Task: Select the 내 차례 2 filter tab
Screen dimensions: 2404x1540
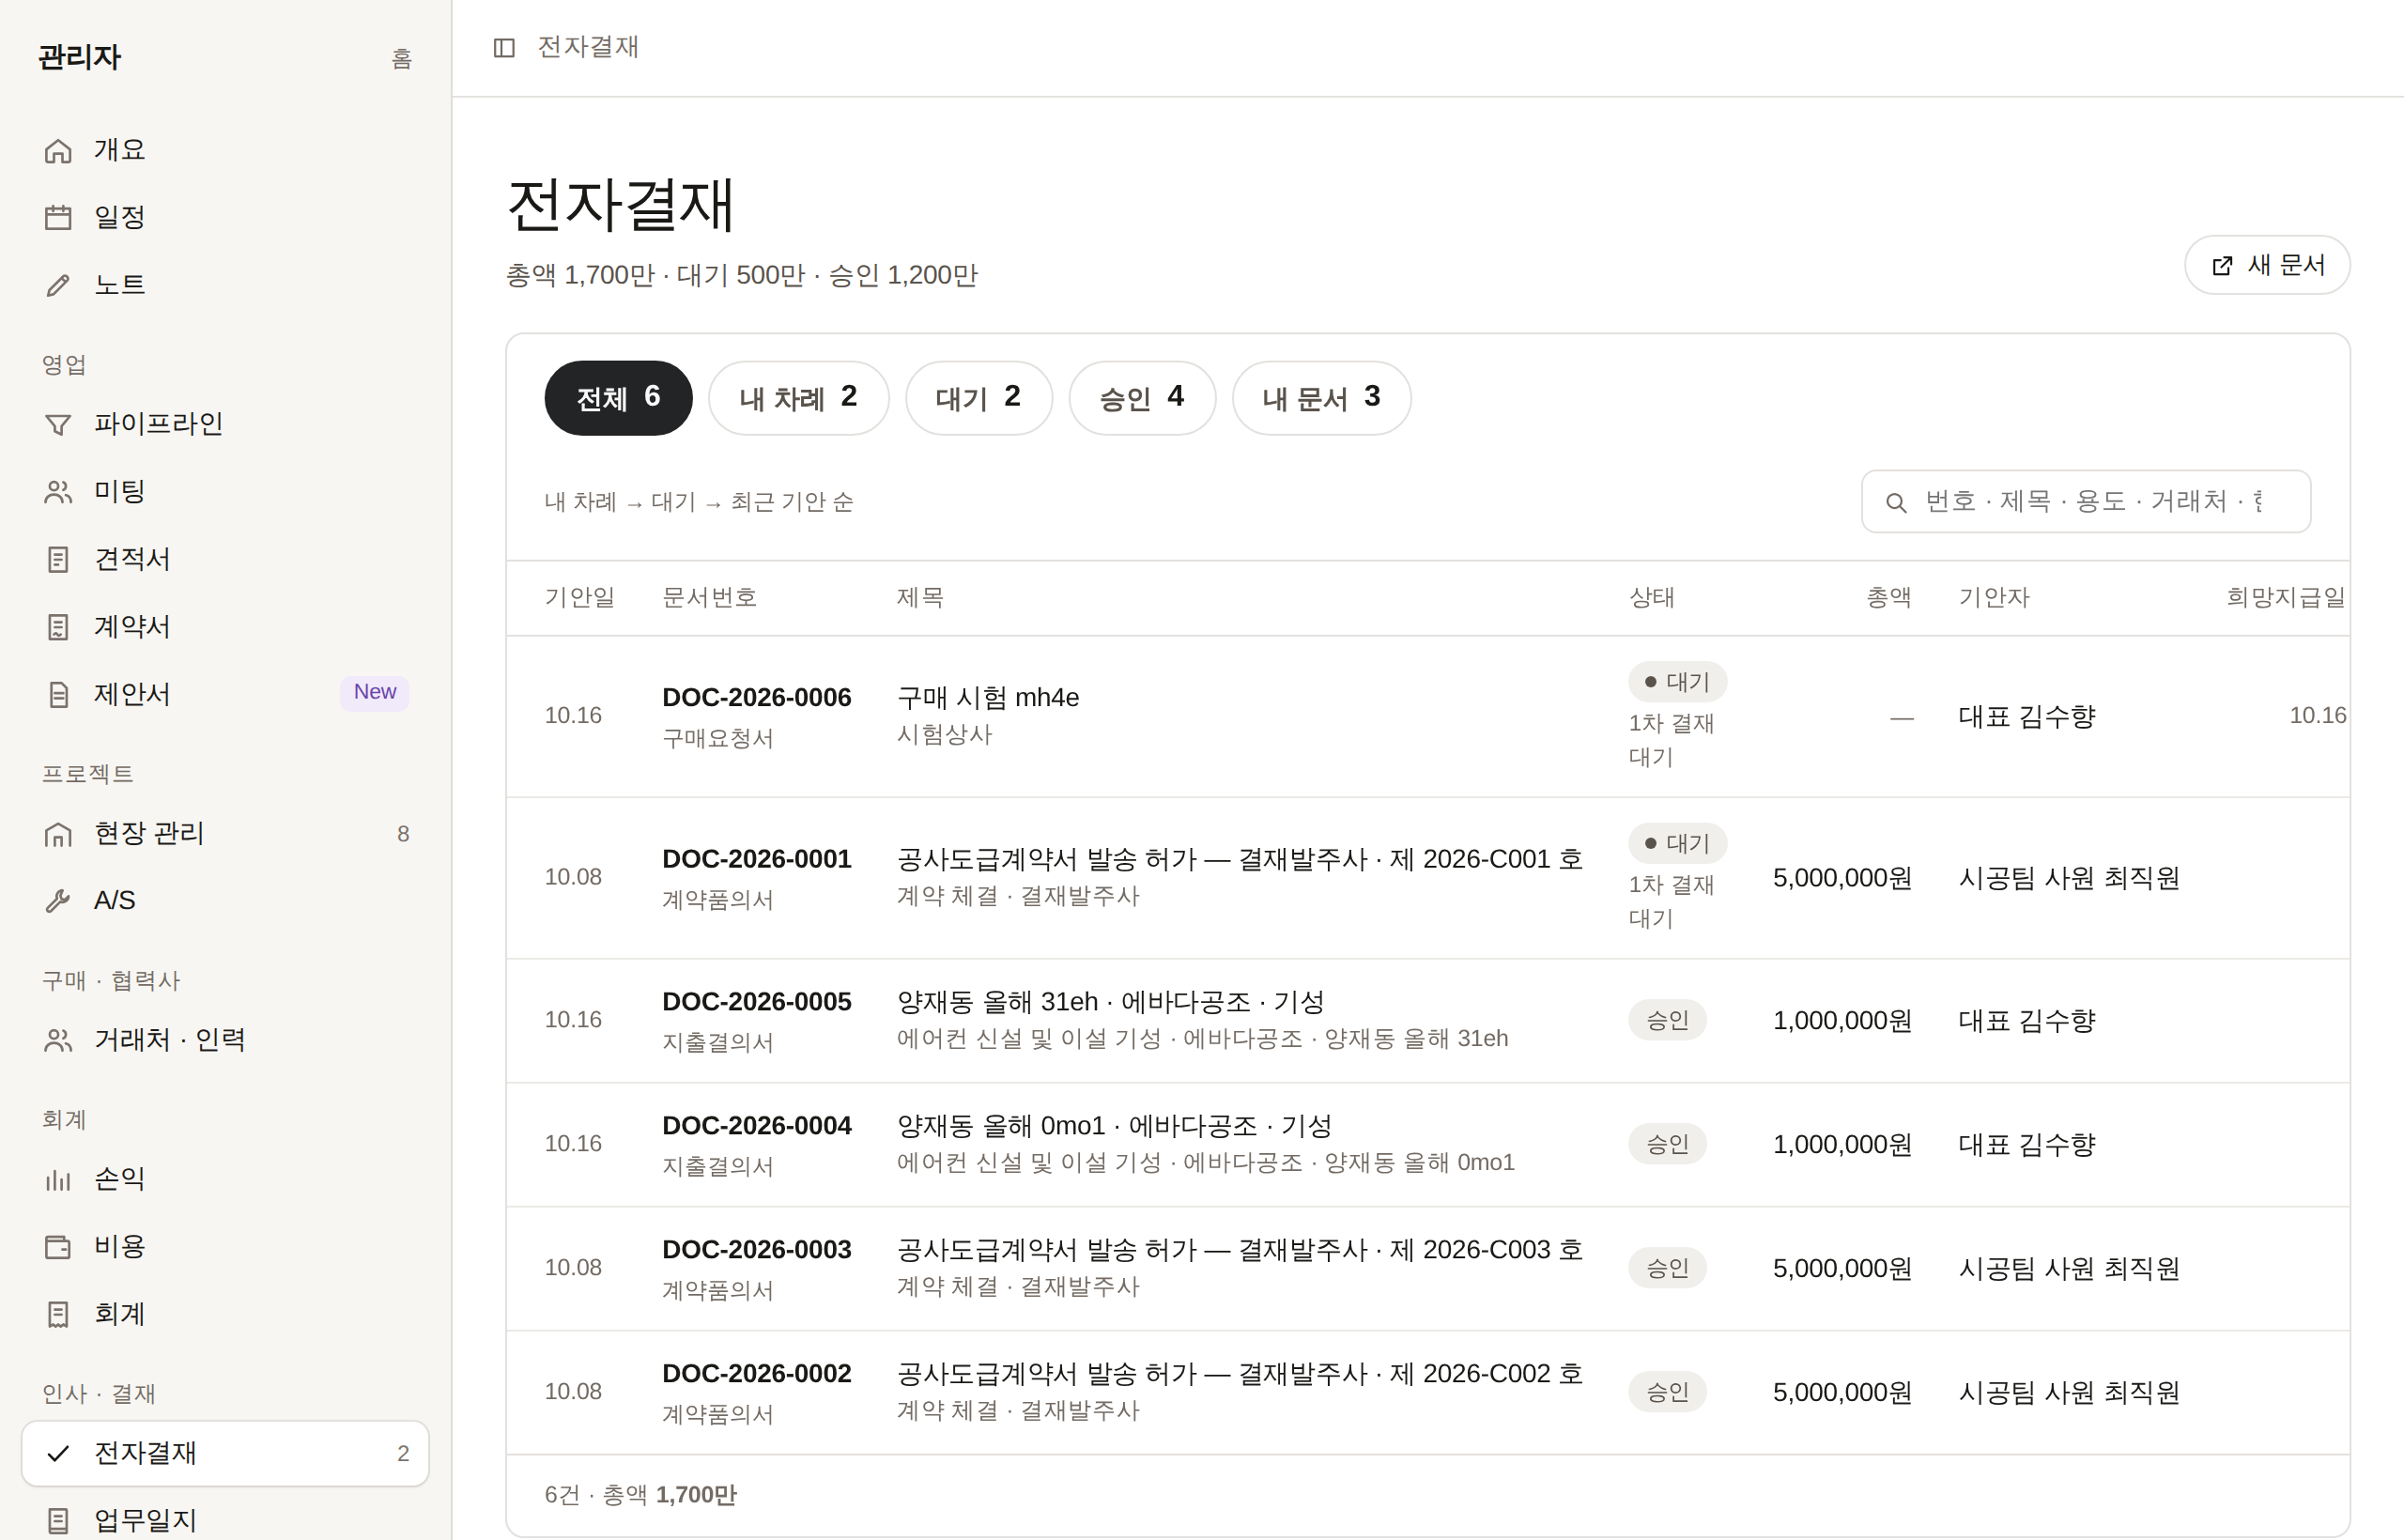Action: click(798, 398)
